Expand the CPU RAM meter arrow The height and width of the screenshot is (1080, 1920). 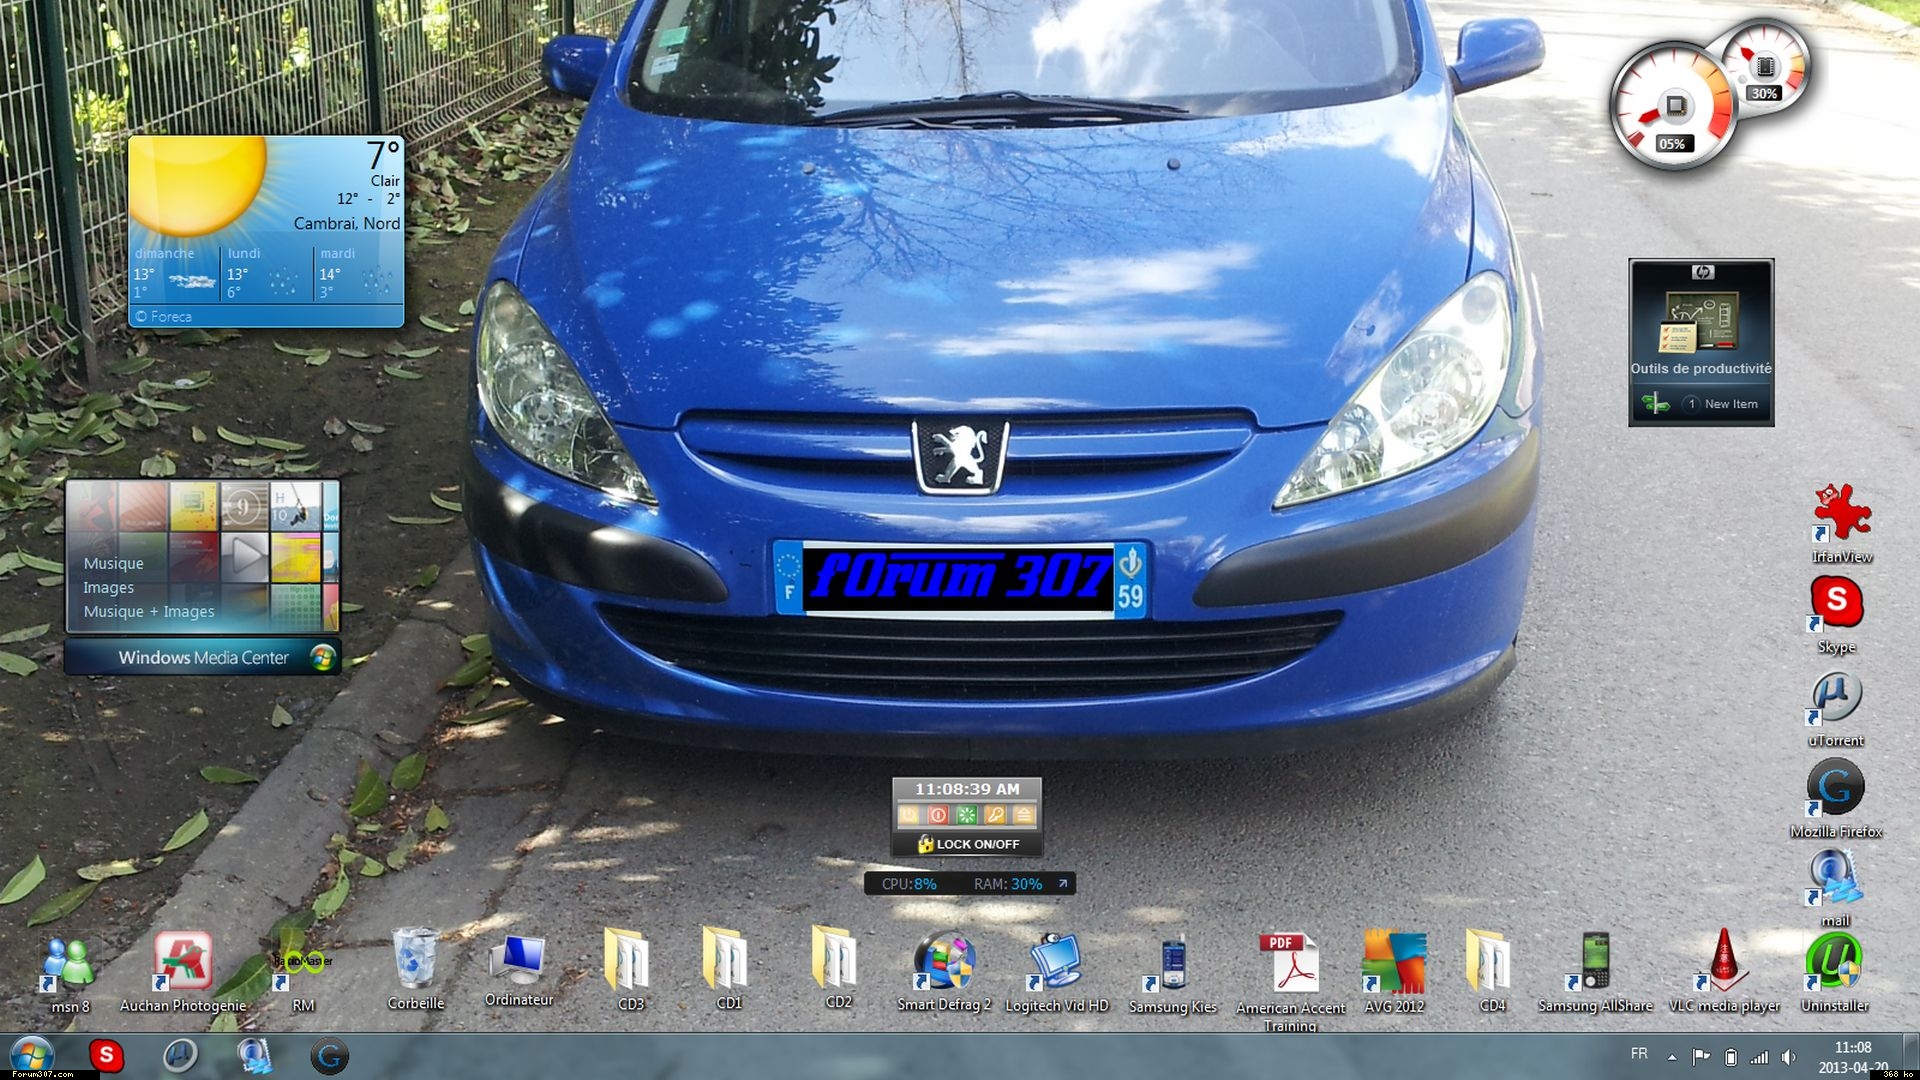pyautogui.click(x=1063, y=883)
